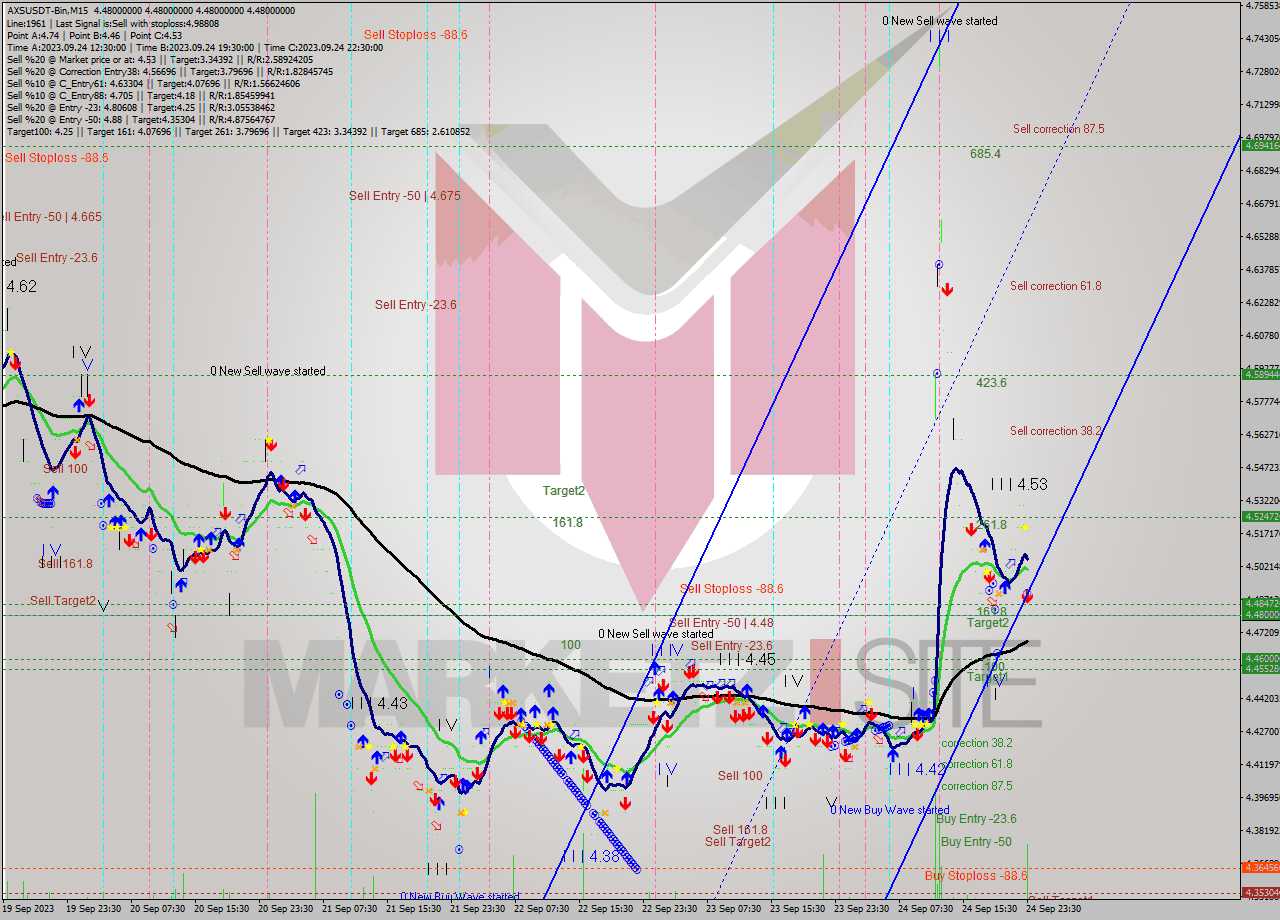The image size is (1280, 920).
Task: Click the large '4.62' price label
Action: (22, 287)
